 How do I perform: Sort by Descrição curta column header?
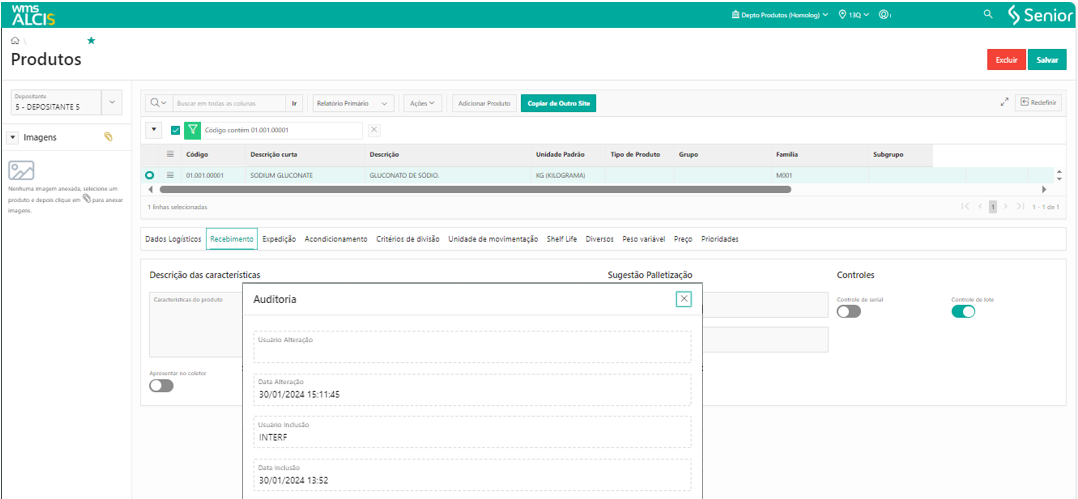(274, 155)
